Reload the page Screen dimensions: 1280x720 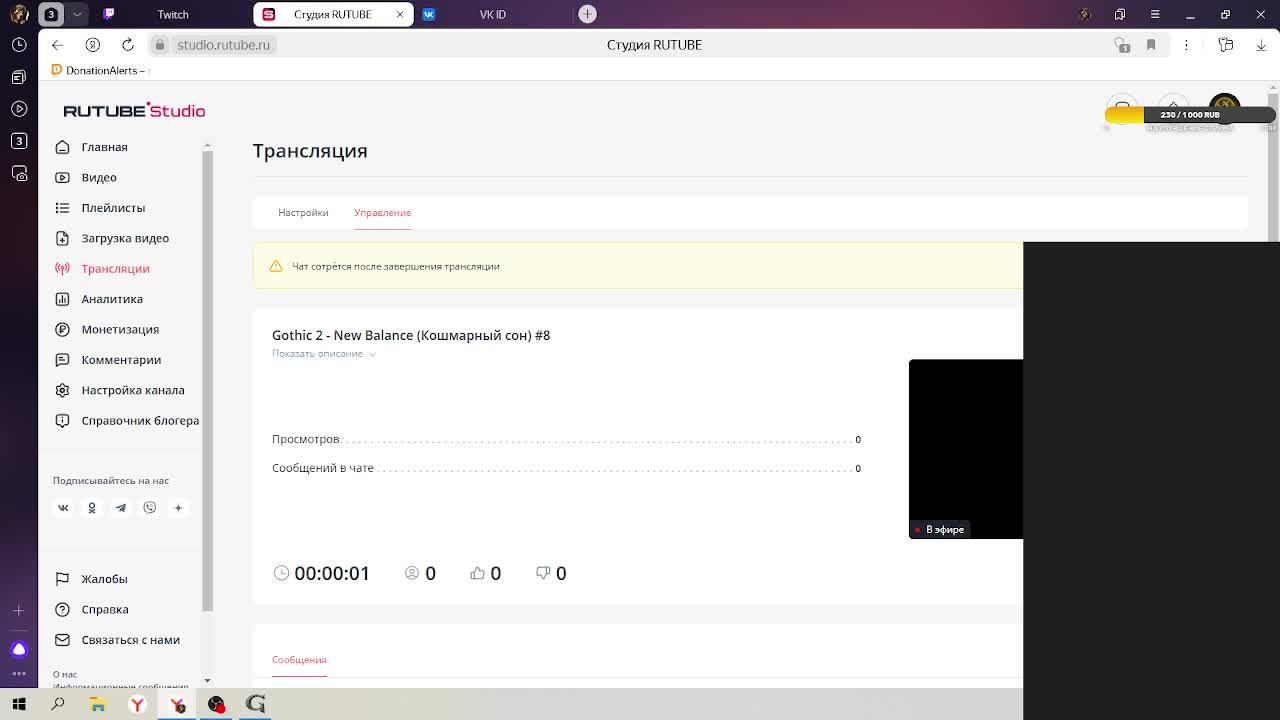tap(128, 45)
